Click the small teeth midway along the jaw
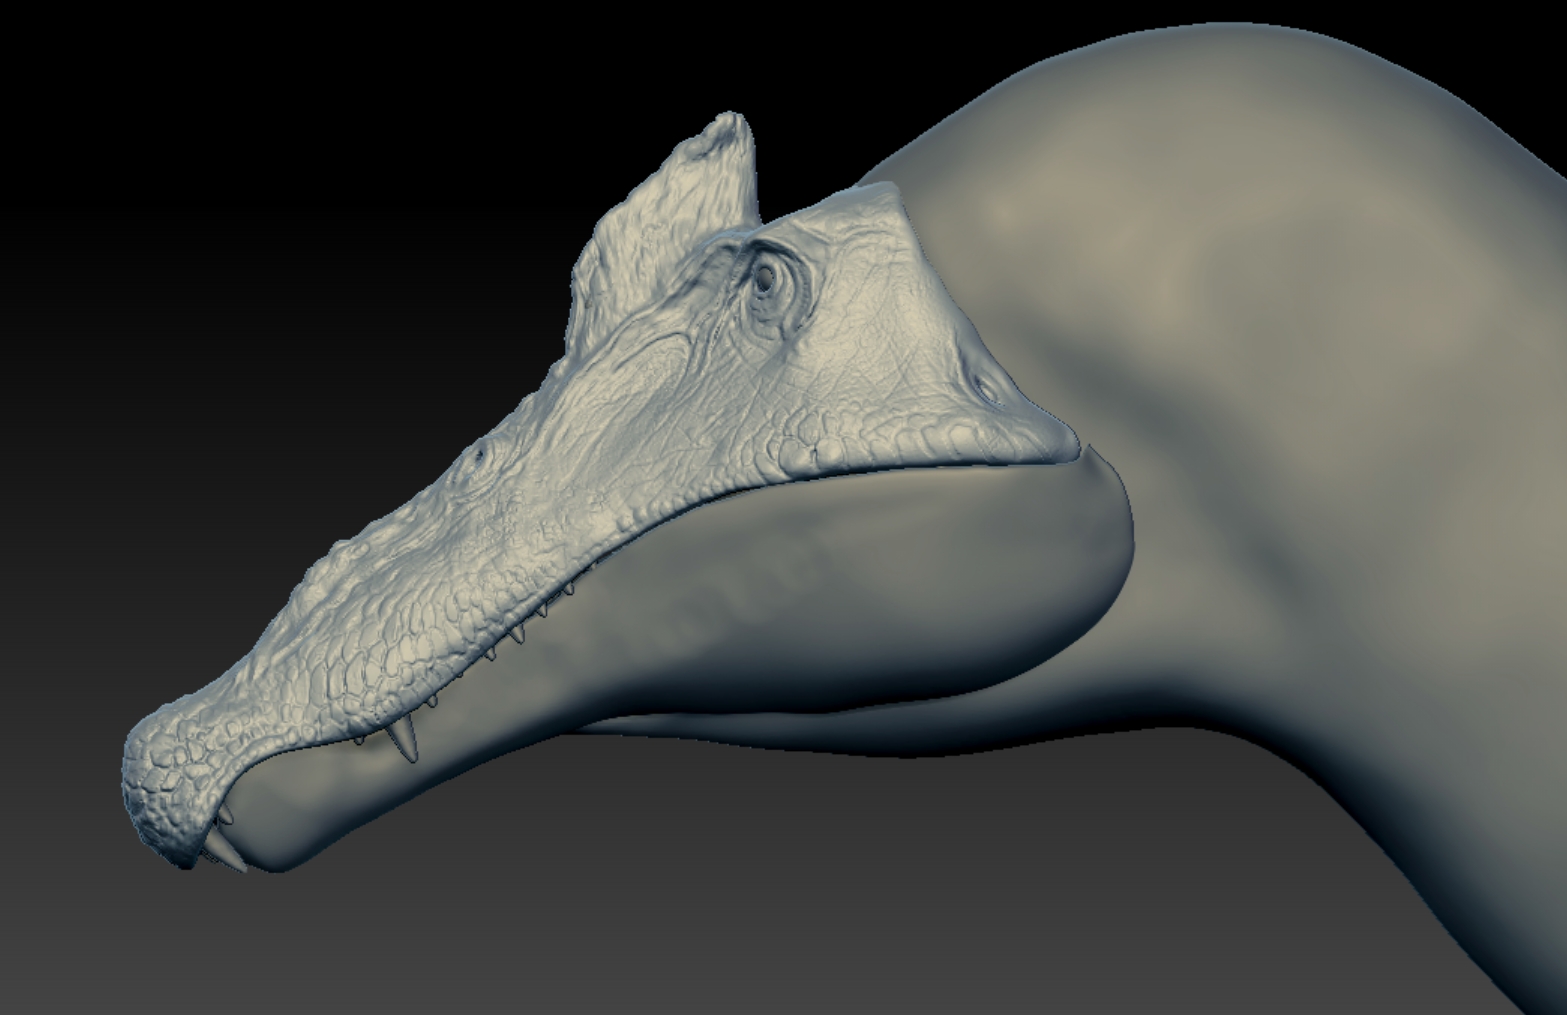This screenshot has height=1015, width=1567. [515, 635]
